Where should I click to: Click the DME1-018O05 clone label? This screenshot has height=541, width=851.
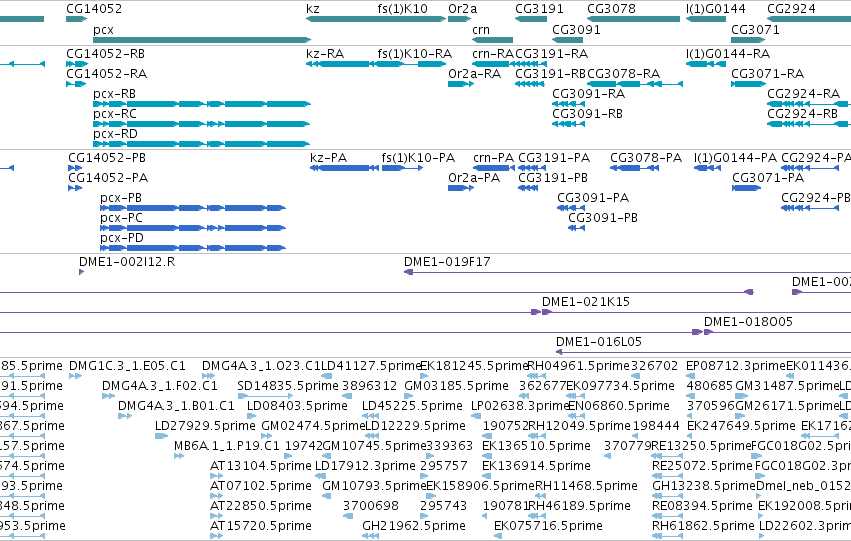tap(748, 322)
